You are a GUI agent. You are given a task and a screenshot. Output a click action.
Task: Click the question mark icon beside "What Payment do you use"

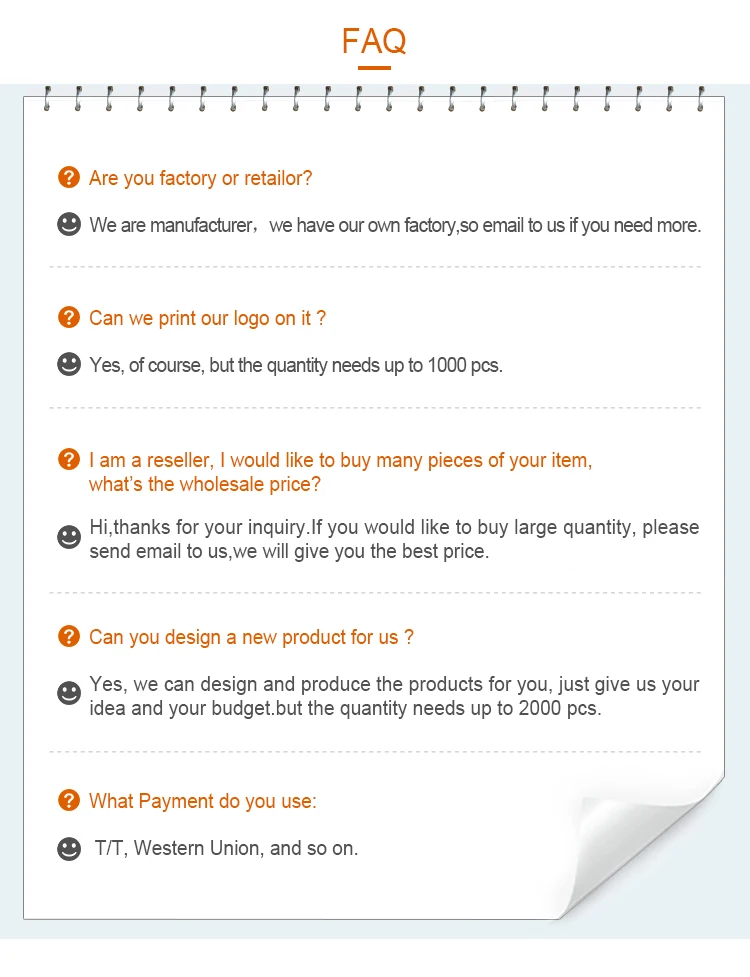pos(69,800)
